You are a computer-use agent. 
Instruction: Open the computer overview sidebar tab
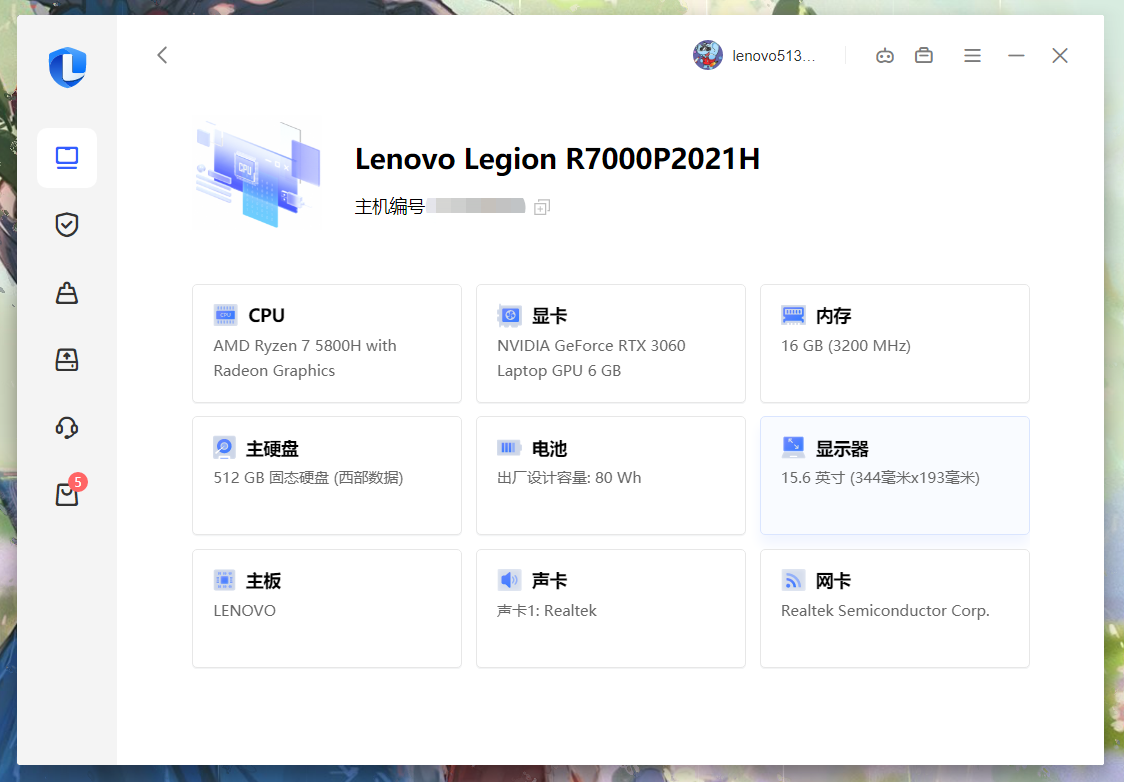pos(67,158)
